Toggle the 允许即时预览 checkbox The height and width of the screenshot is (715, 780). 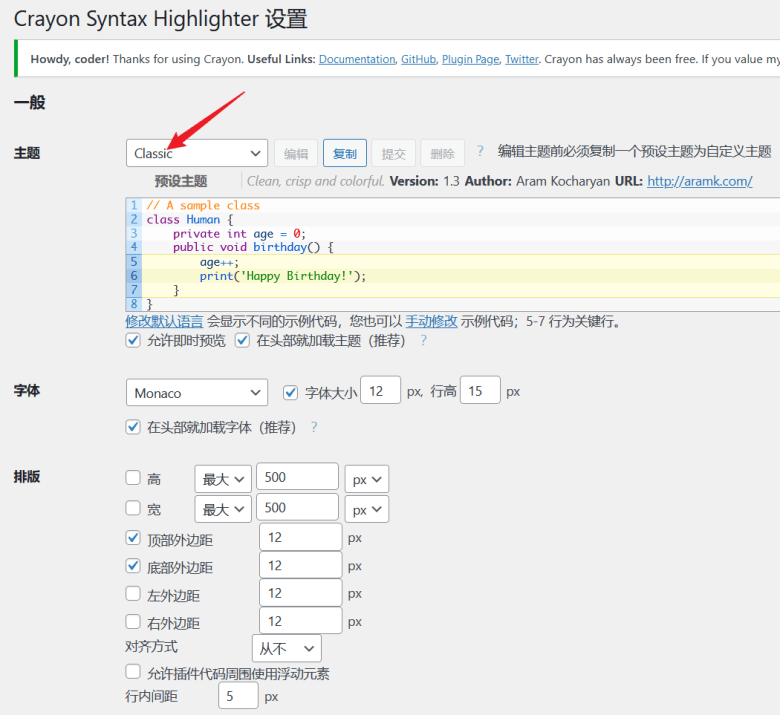[133, 340]
